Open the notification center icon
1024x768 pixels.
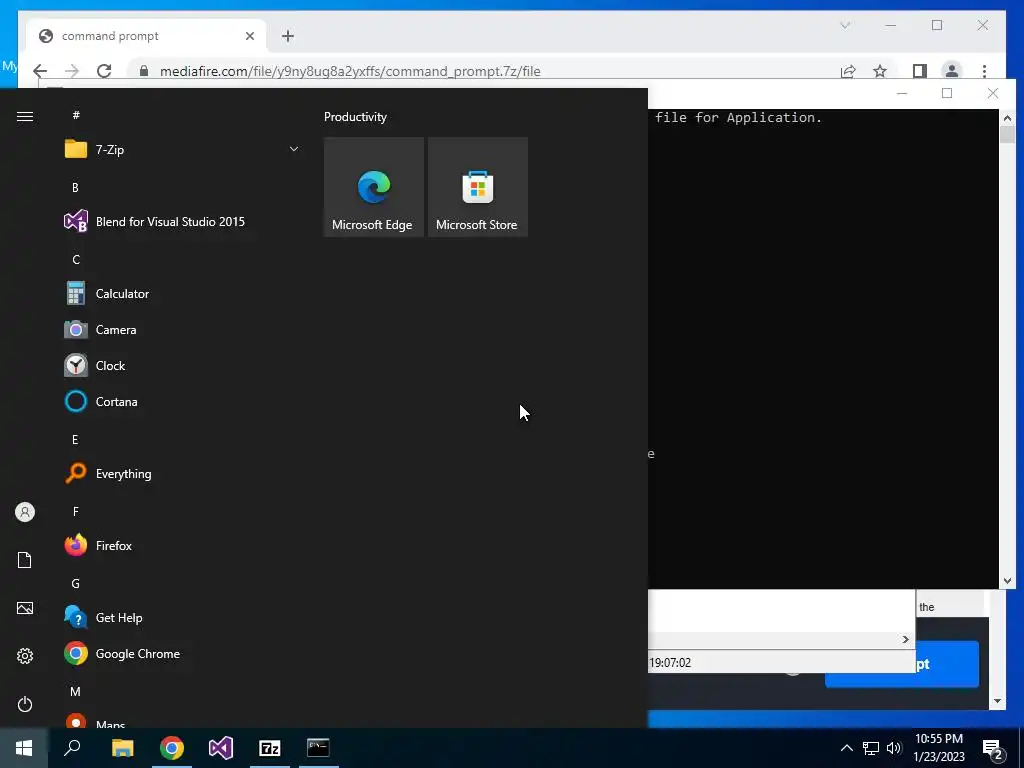(993, 749)
